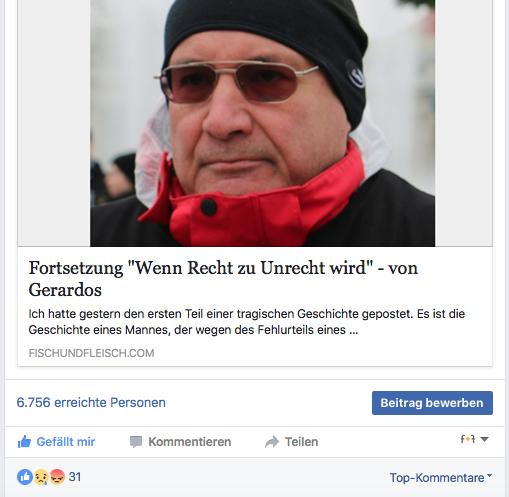Click the blue thumbs-up icon beside Gefällt mir
The width and height of the screenshot is (509, 497).
24,442
